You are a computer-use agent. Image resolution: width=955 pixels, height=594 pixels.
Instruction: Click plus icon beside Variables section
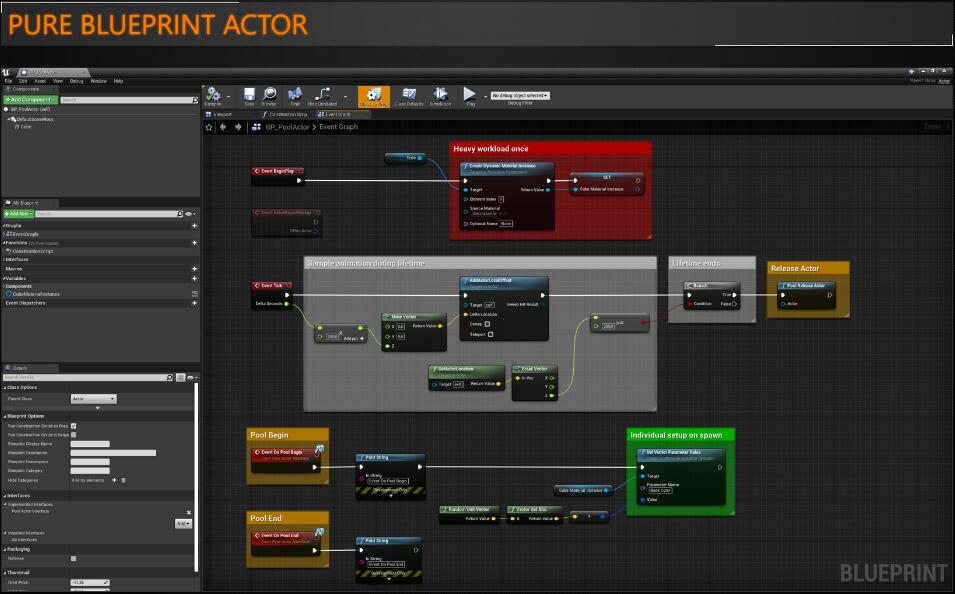pos(194,277)
